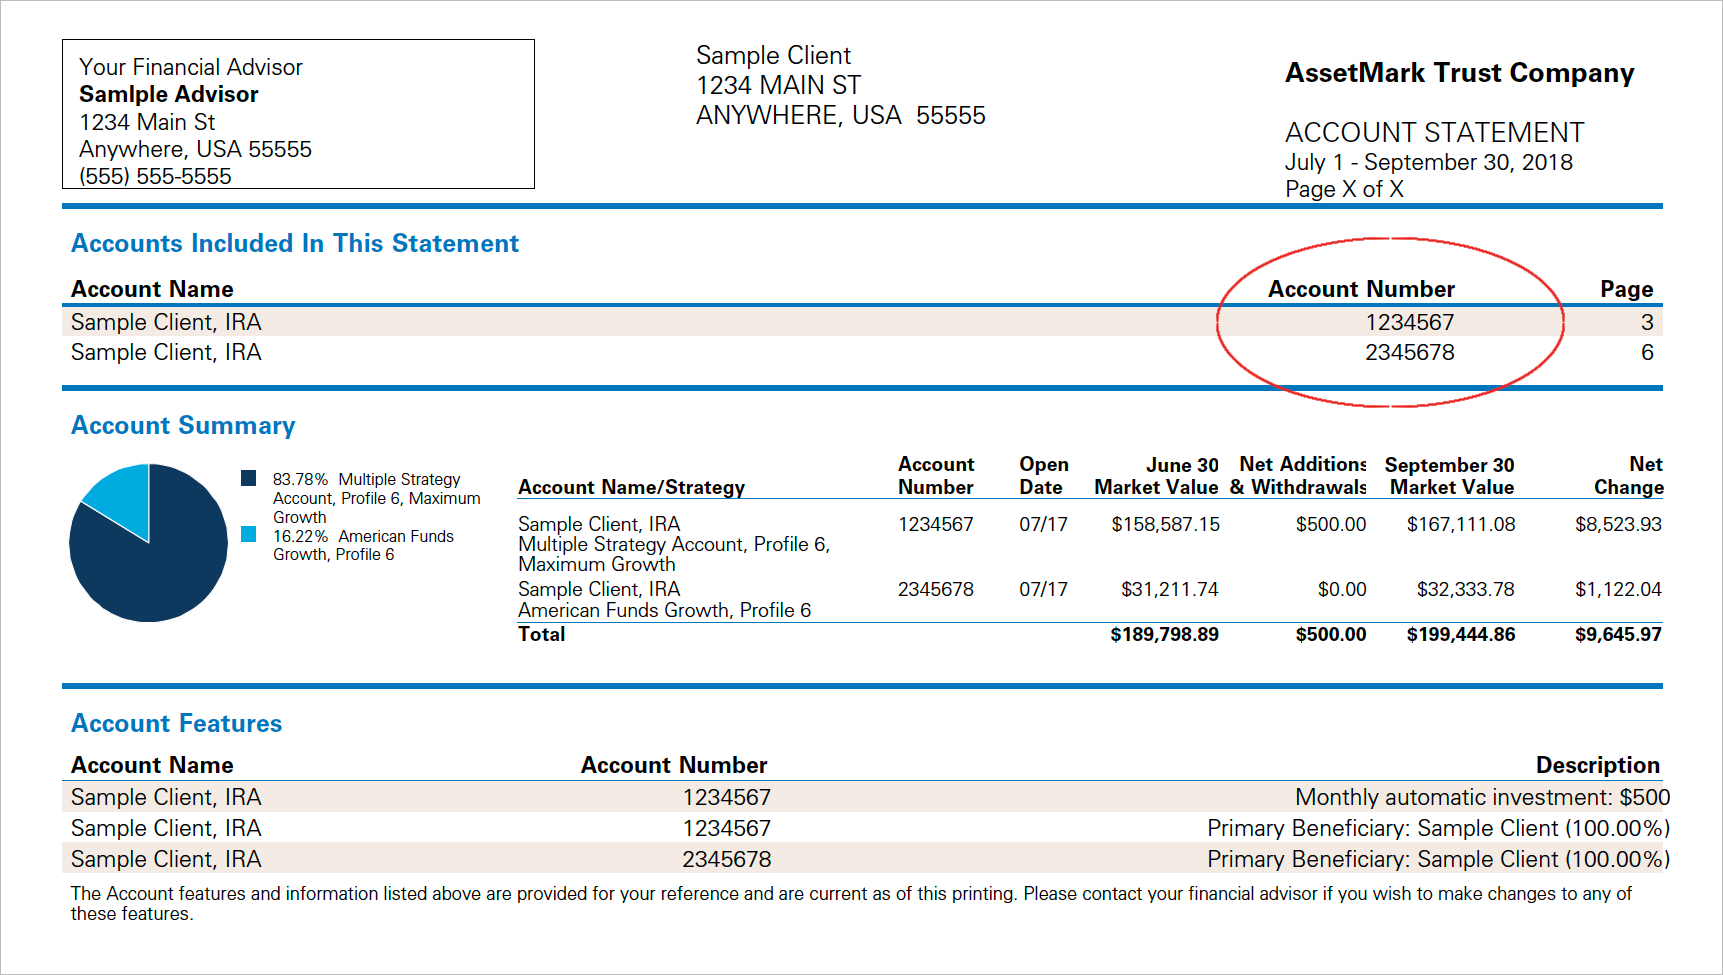Click the September 30 Market Value header
Viewport: 1723px width, 975px height.
[x=1449, y=475]
